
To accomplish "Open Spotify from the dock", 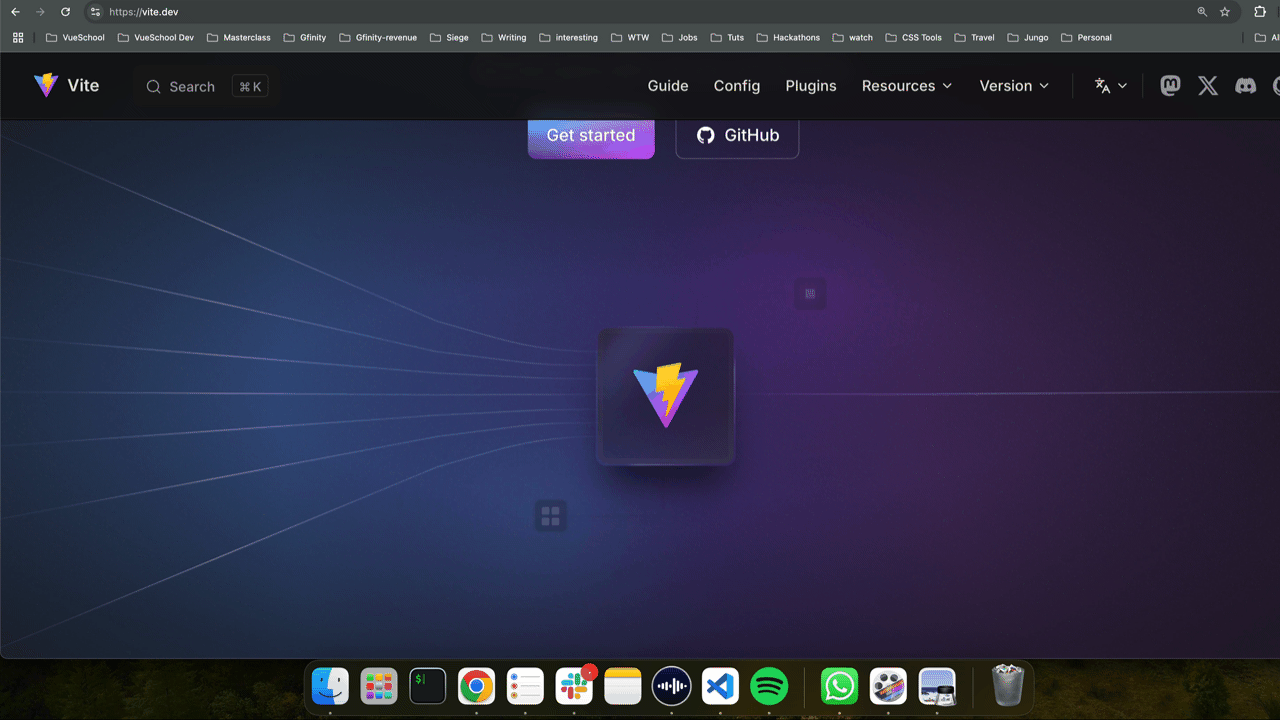I will pyautogui.click(x=769, y=686).
